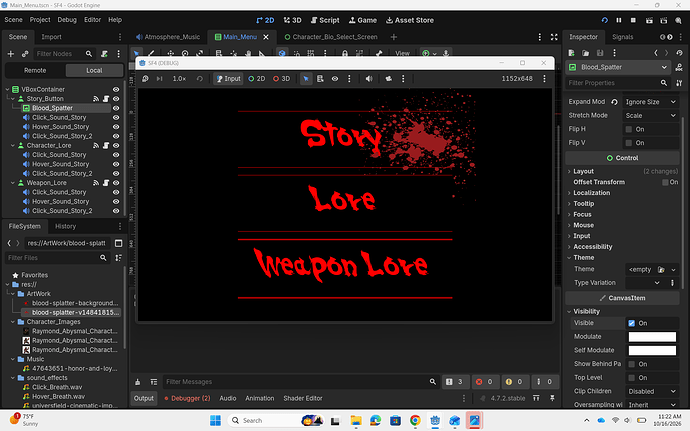Toggle visibility of Weapon_Lore node
Image resolution: width=690 pixels, height=431 pixels.
[116, 183]
